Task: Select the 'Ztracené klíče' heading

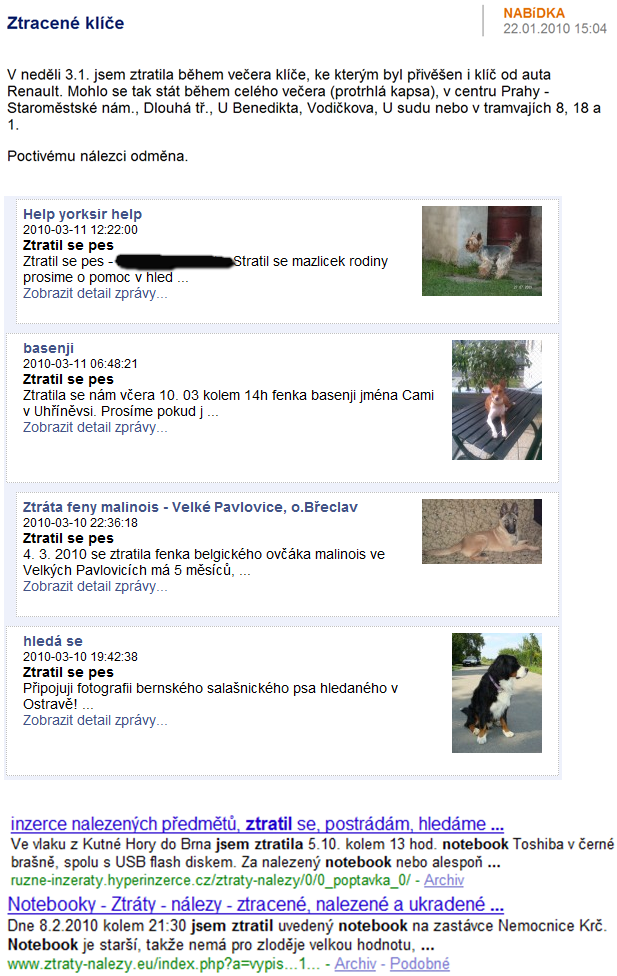Action: tap(65, 23)
